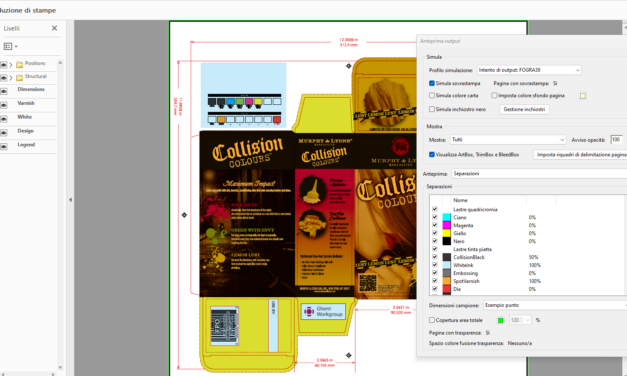
Task: Select the White layer
Action: (24, 117)
